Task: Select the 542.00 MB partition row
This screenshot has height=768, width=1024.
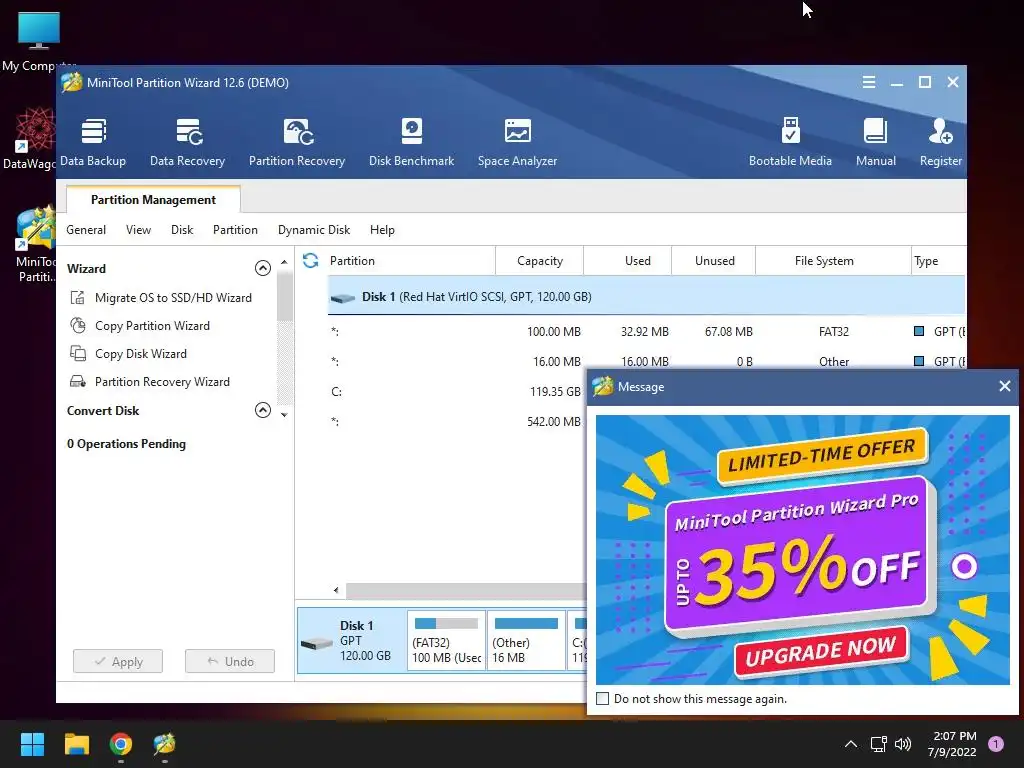Action: 457,422
